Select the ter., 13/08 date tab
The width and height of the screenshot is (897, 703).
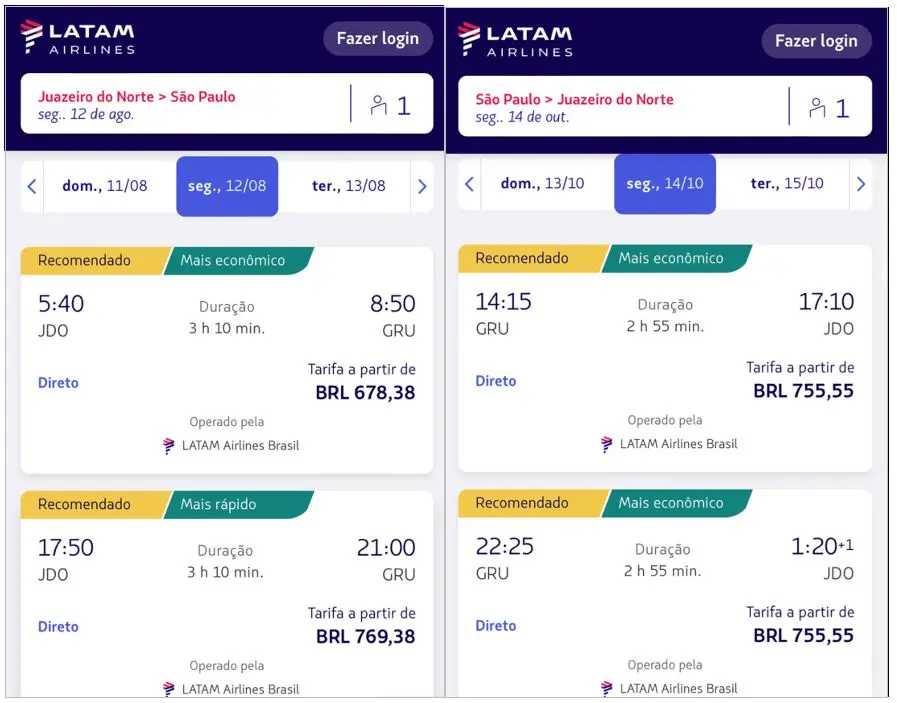point(349,186)
